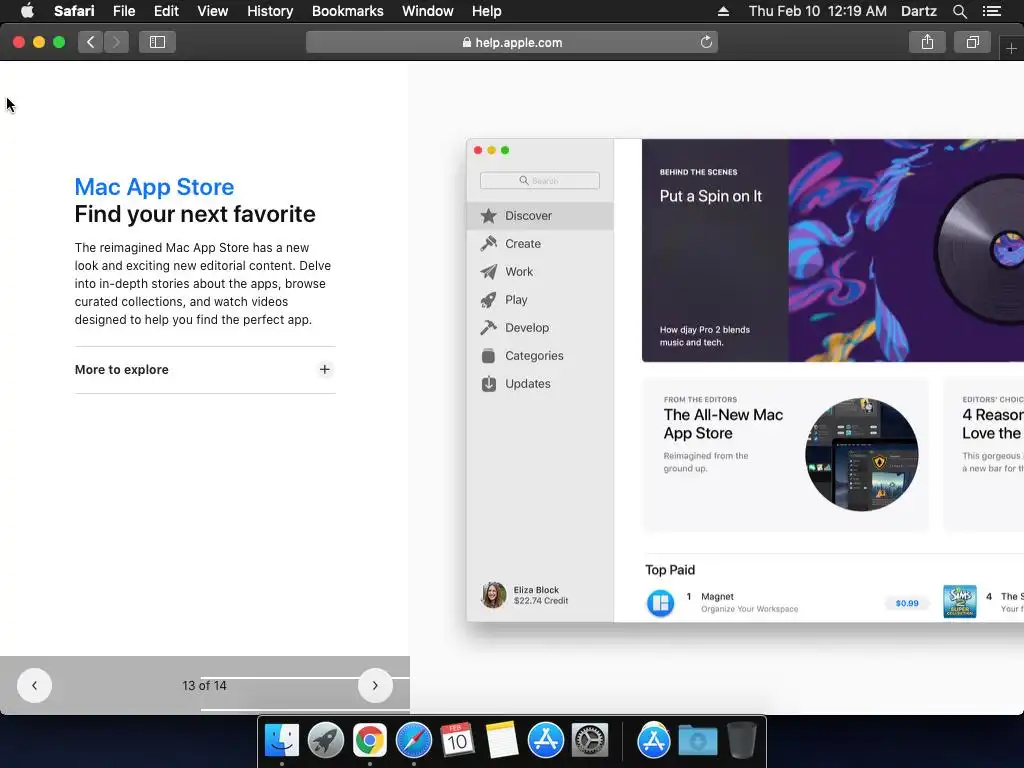Image resolution: width=1024 pixels, height=768 pixels.
Task: Click the Top Paid heading
Action: (670, 570)
